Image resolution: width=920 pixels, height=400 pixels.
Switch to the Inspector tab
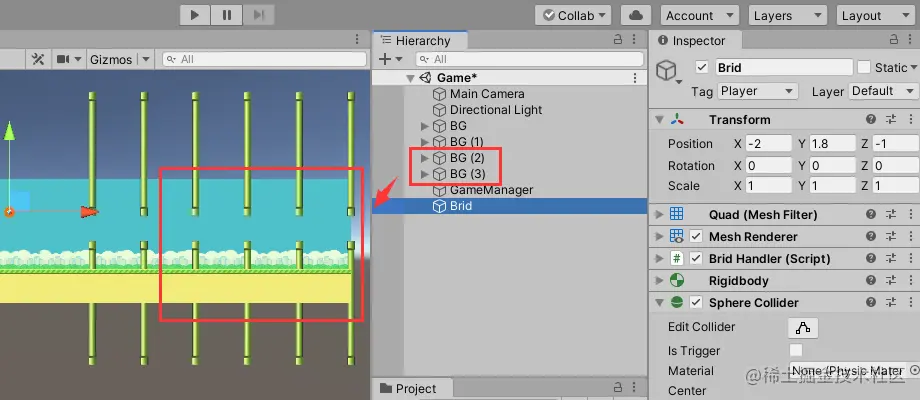pyautogui.click(x=696, y=40)
